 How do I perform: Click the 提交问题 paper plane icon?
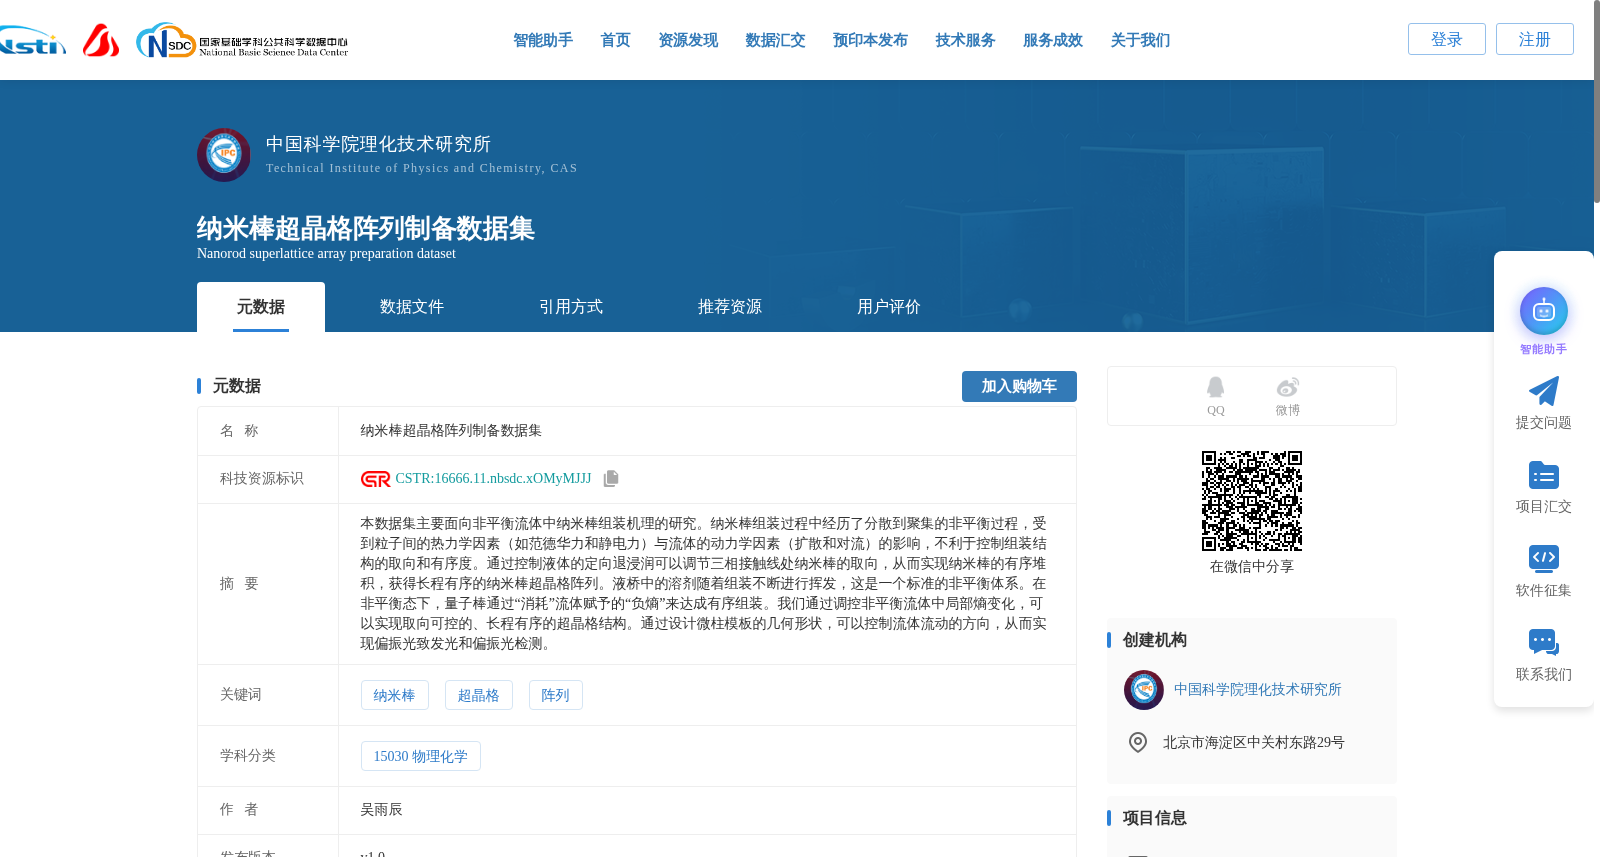(x=1544, y=391)
